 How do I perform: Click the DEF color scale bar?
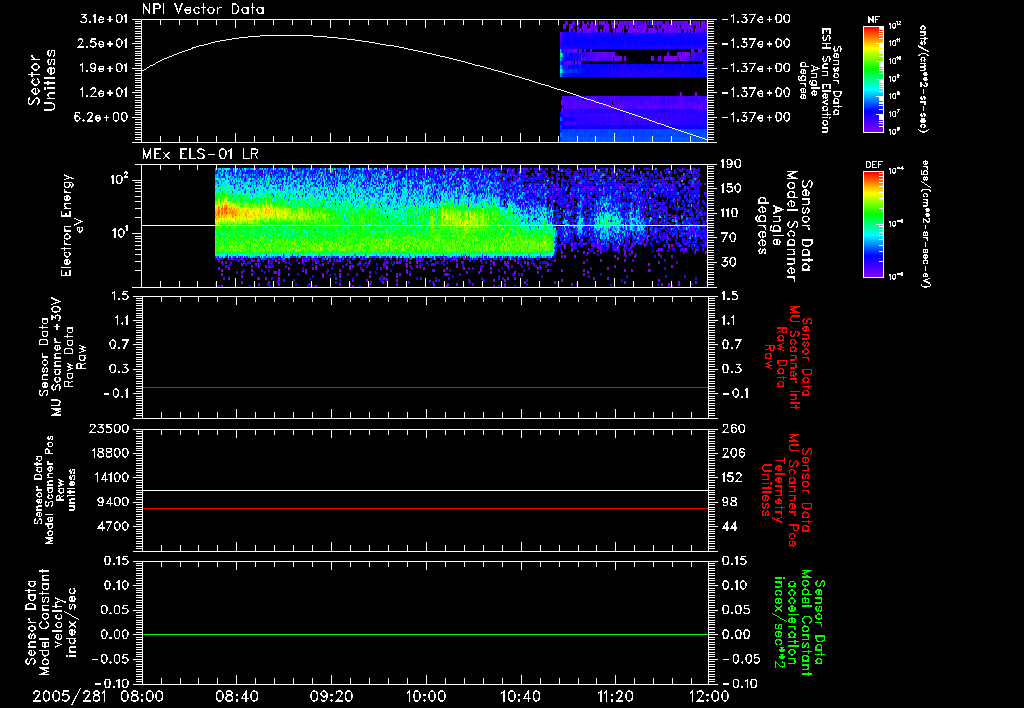pyautogui.click(x=874, y=224)
